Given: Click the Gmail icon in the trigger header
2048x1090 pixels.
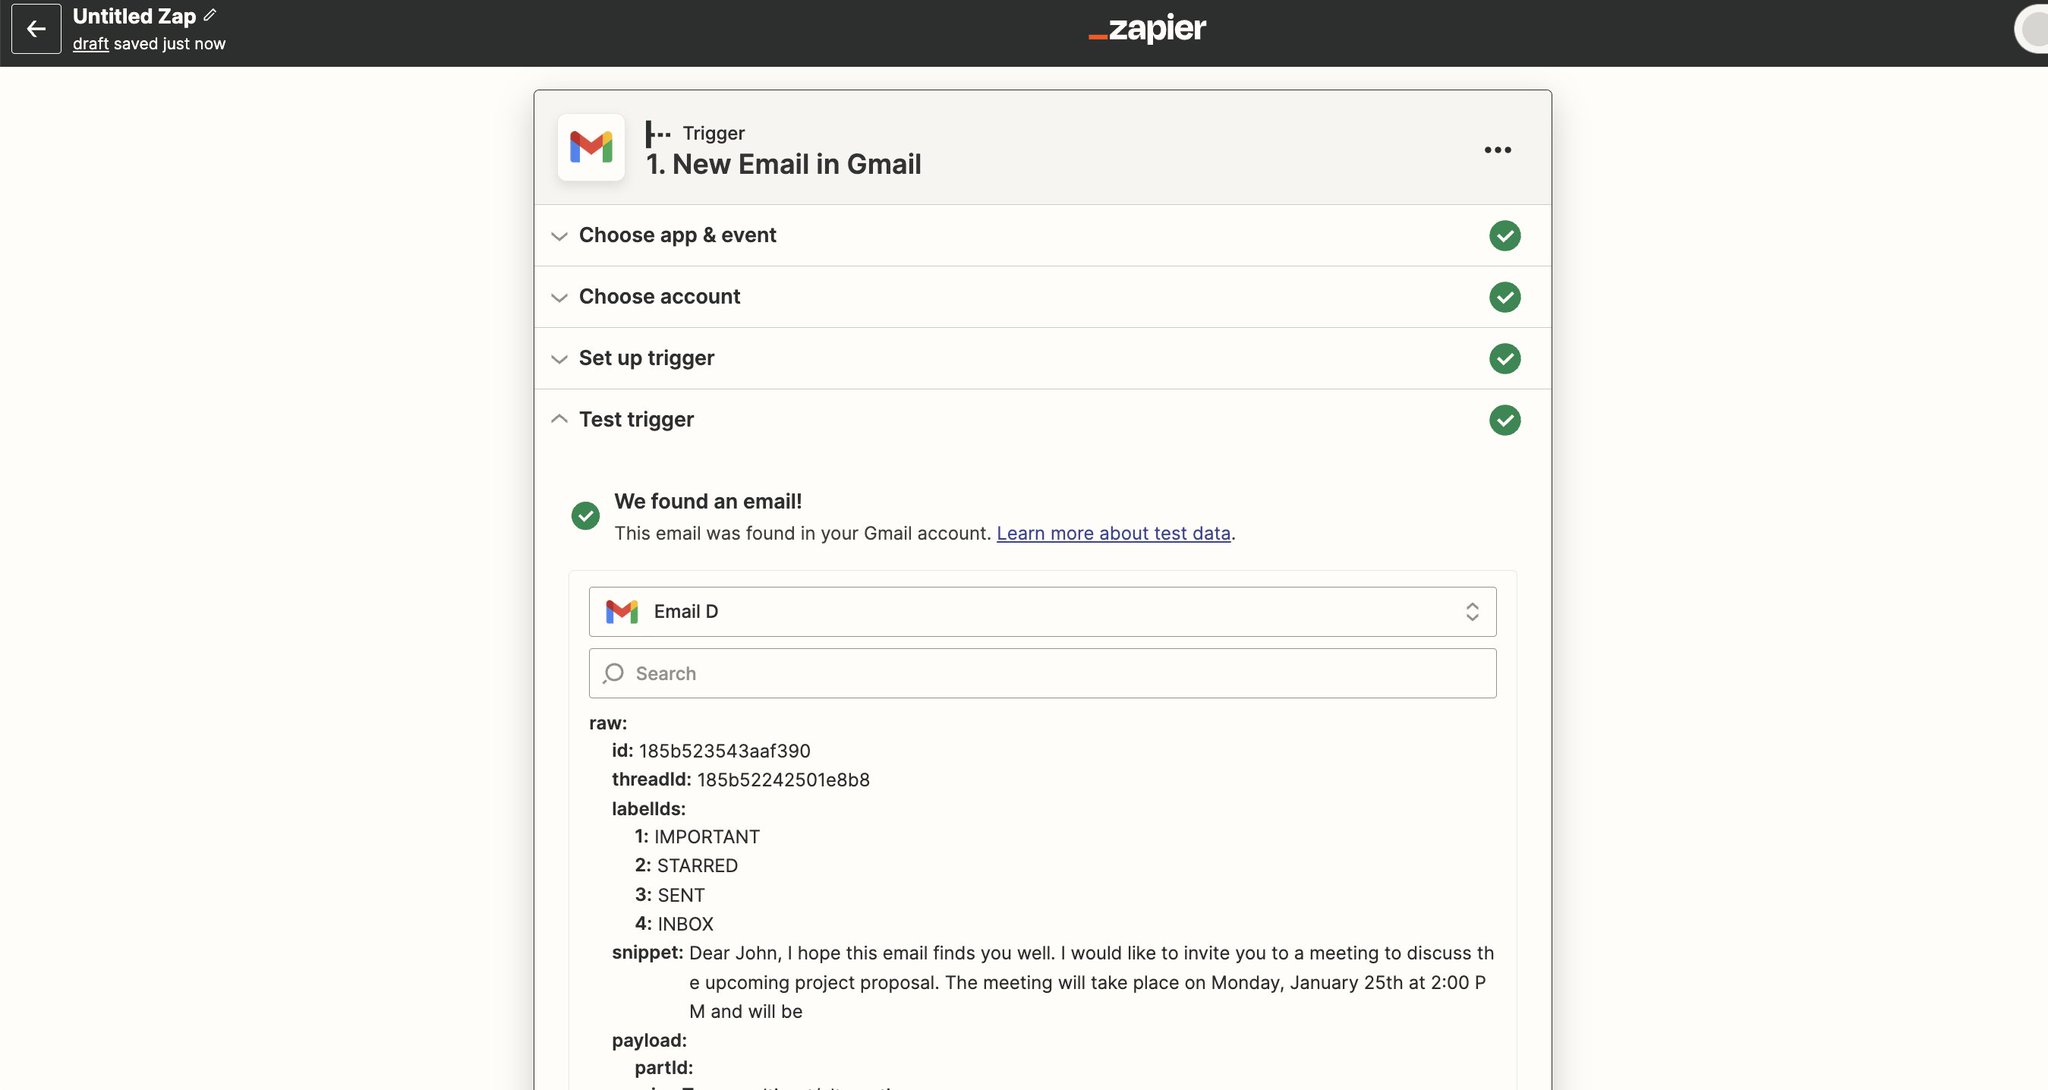Looking at the screenshot, I should tap(591, 148).
